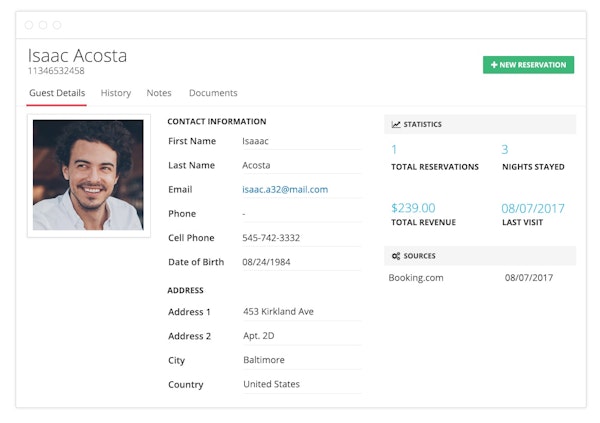Screen dimensions: 600x423
Task: Click the Booking.com source entry
Action: point(416,278)
